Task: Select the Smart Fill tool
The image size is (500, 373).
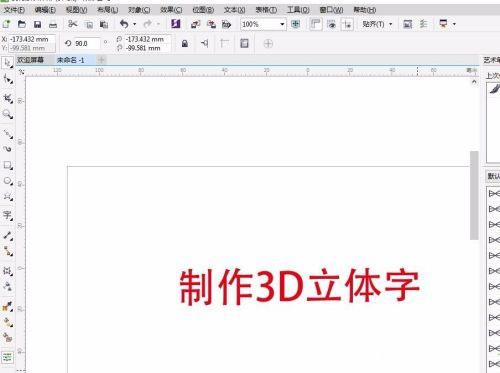Action: pos(7,337)
